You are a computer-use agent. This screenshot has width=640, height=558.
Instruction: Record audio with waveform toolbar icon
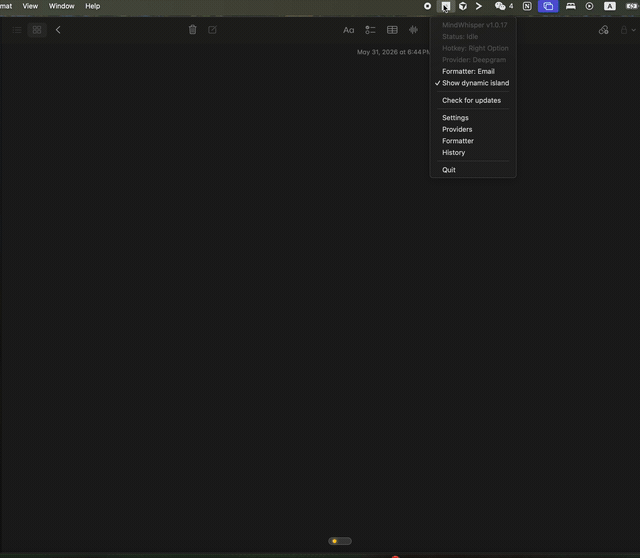[413, 30]
